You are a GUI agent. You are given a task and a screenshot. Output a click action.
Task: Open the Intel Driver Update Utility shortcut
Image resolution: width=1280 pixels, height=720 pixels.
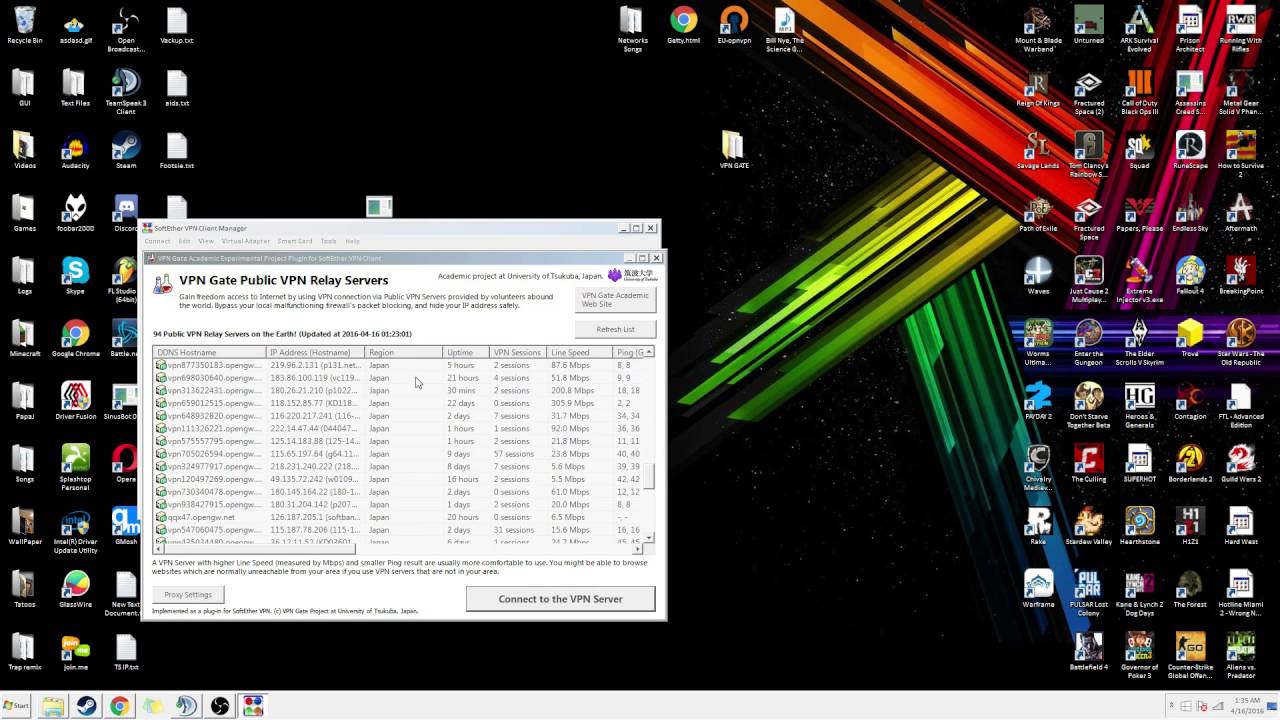pyautogui.click(x=75, y=531)
